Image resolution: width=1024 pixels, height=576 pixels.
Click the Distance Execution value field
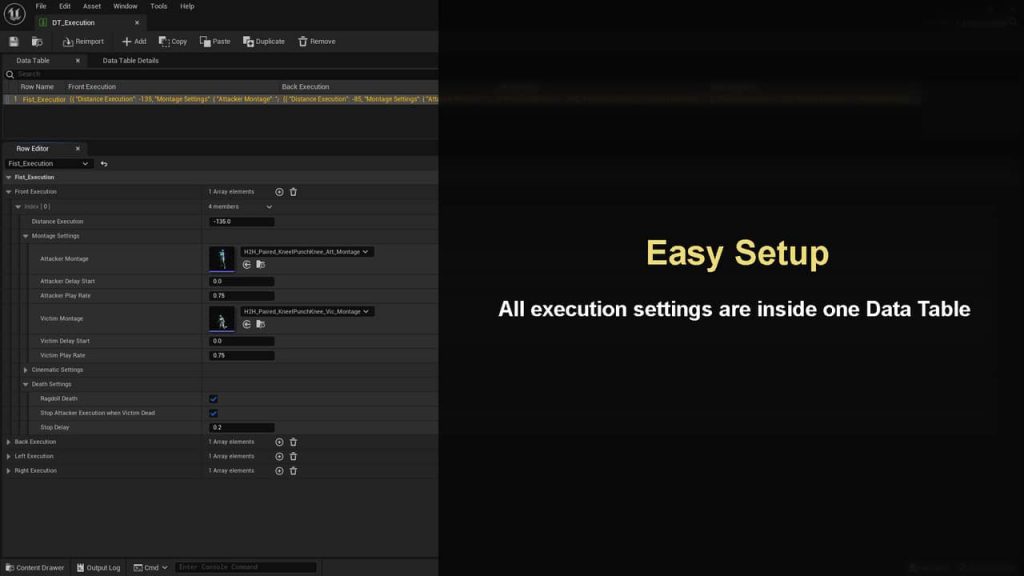click(x=242, y=222)
